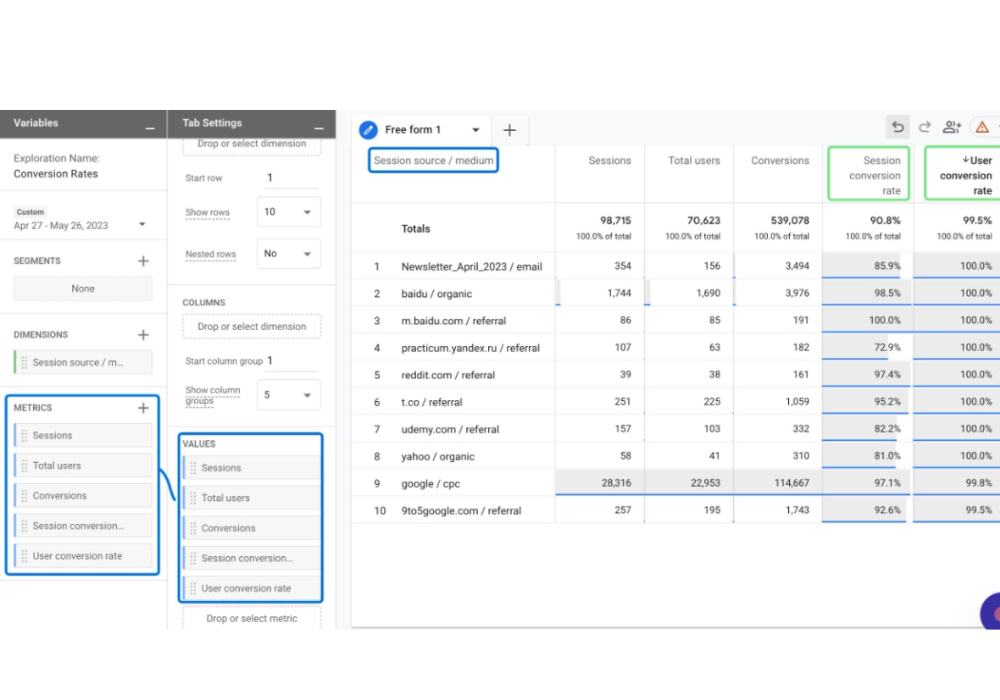Select the Variables panel header
The image size is (1000, 700).
pyautogui.click(x=35, y=123)
